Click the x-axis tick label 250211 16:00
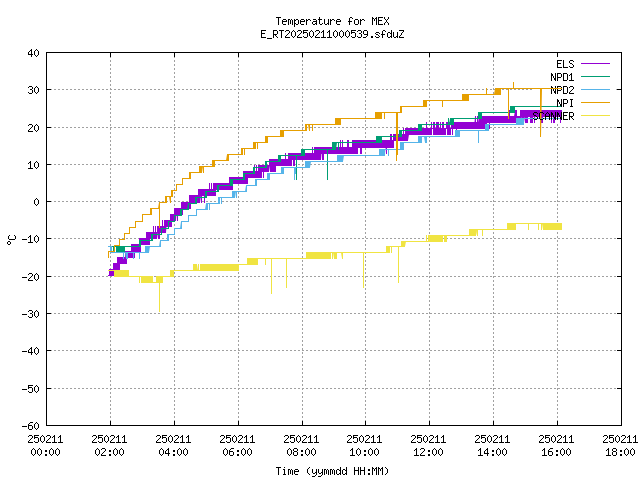640x480 pixels. point(556,446)
